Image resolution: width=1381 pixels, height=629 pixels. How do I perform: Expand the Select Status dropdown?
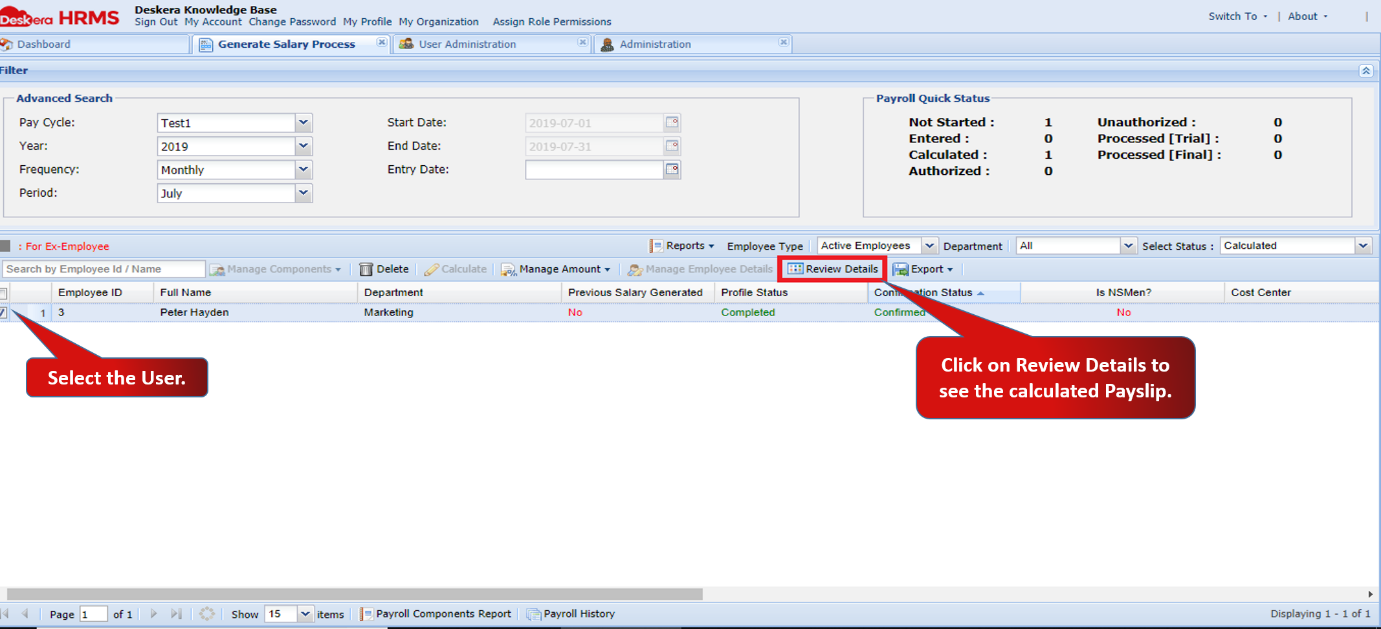pos(1364,246)
